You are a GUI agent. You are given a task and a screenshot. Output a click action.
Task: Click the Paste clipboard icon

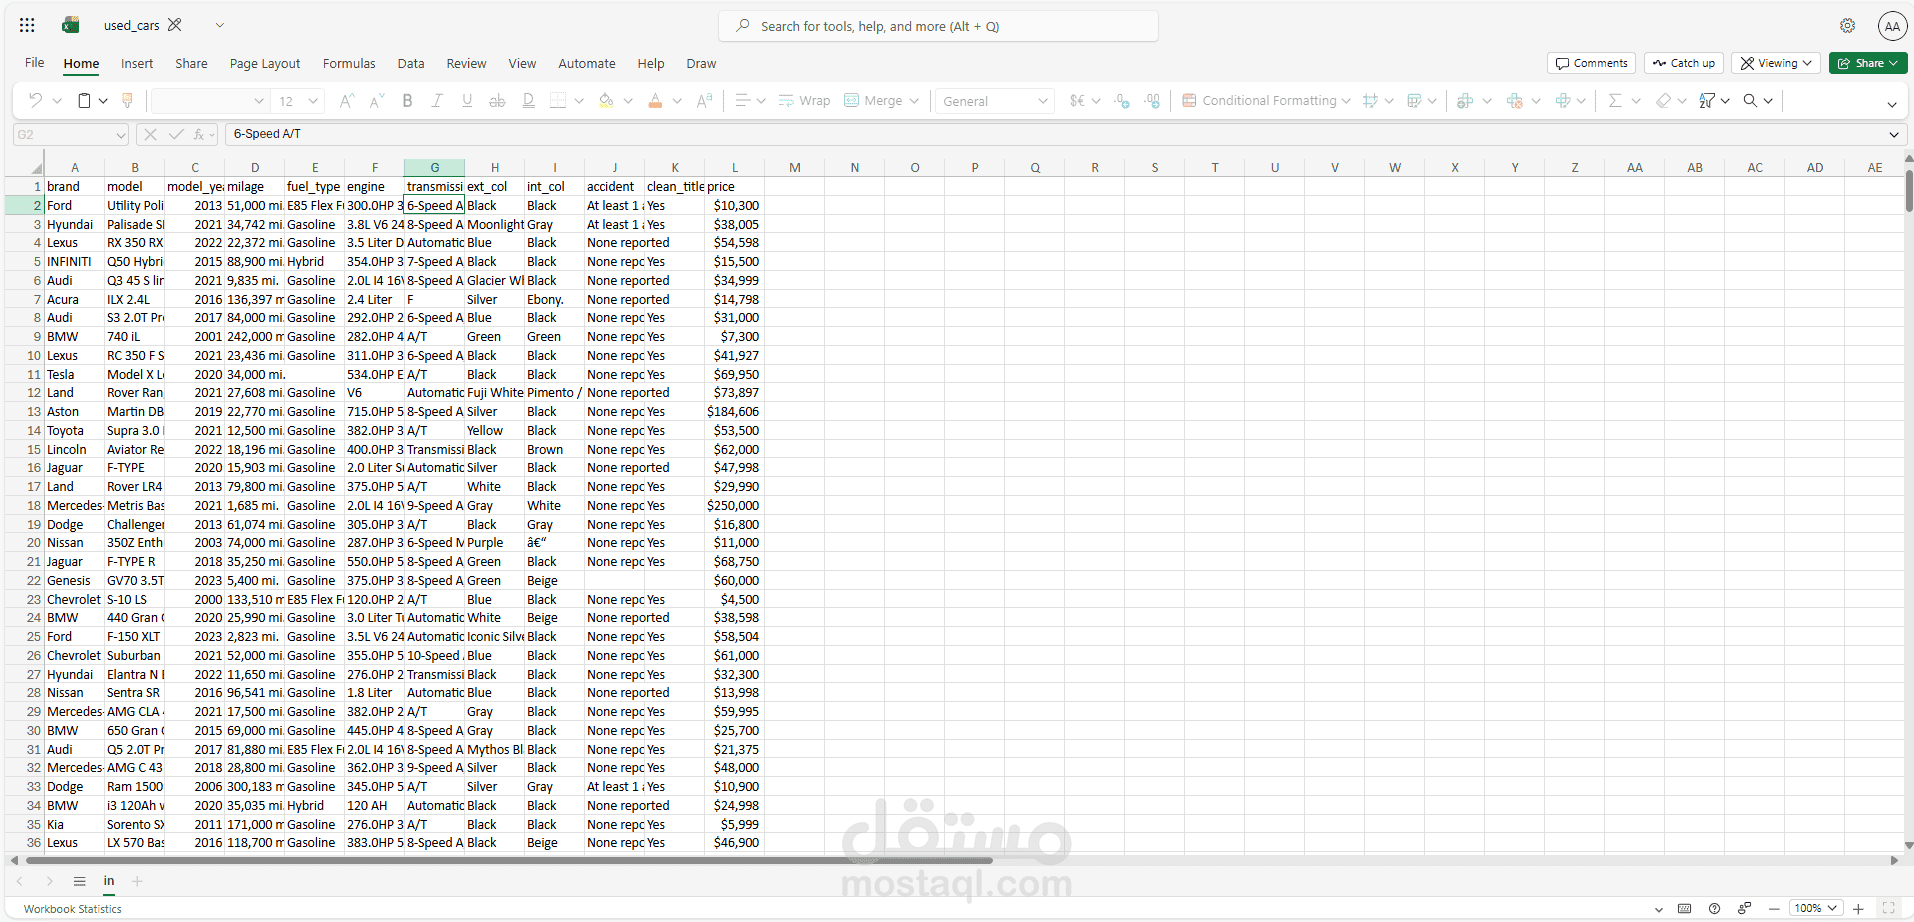click(85, 101)
